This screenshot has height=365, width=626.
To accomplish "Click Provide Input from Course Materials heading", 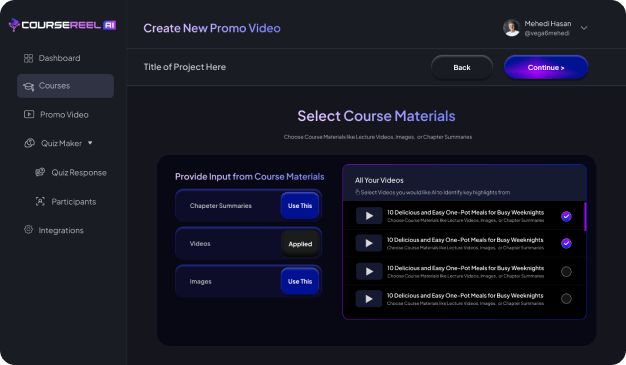I will pyautogui.click(x=250, y=177).
